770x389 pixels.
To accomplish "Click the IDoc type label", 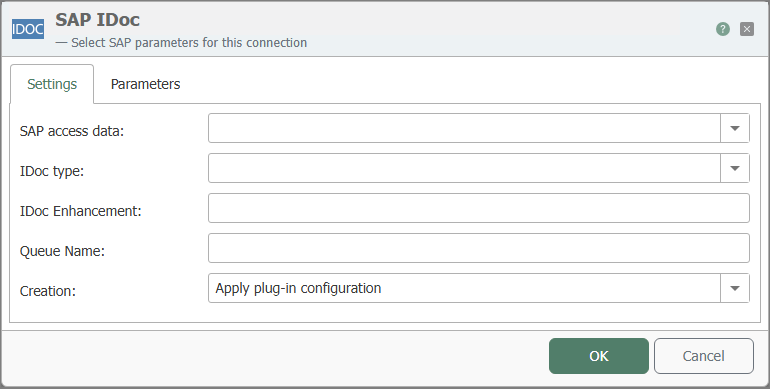I will tap(52, 171).
